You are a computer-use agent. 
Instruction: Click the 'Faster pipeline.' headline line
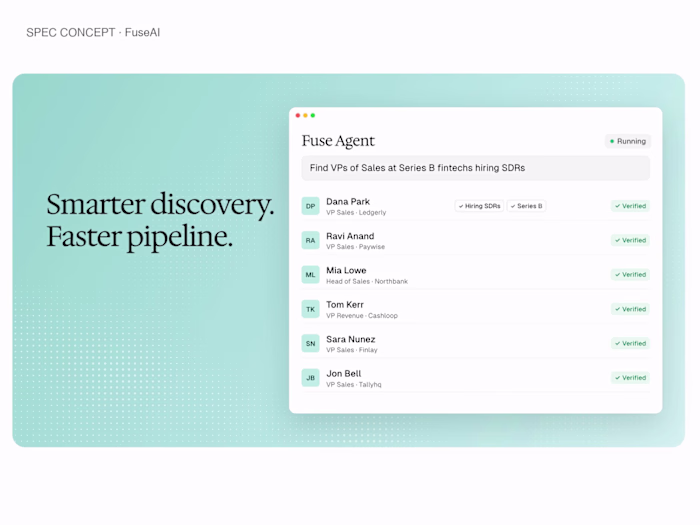[x=140, y=237]
